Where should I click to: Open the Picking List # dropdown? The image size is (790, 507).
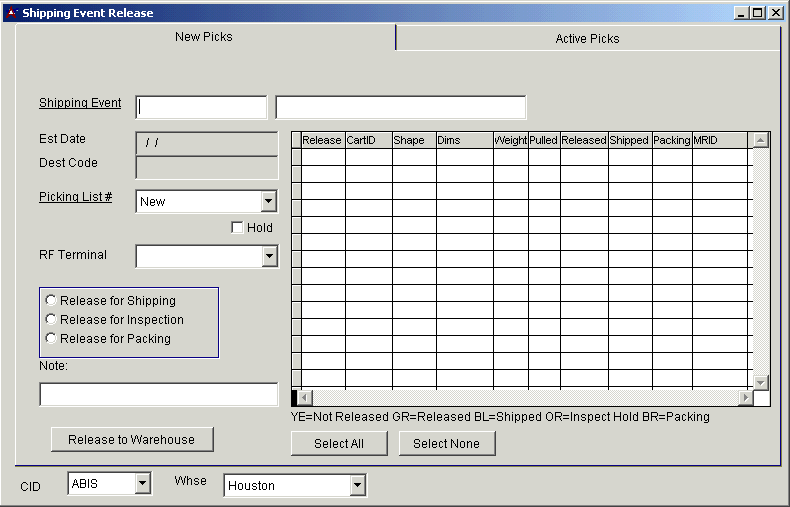268,202
